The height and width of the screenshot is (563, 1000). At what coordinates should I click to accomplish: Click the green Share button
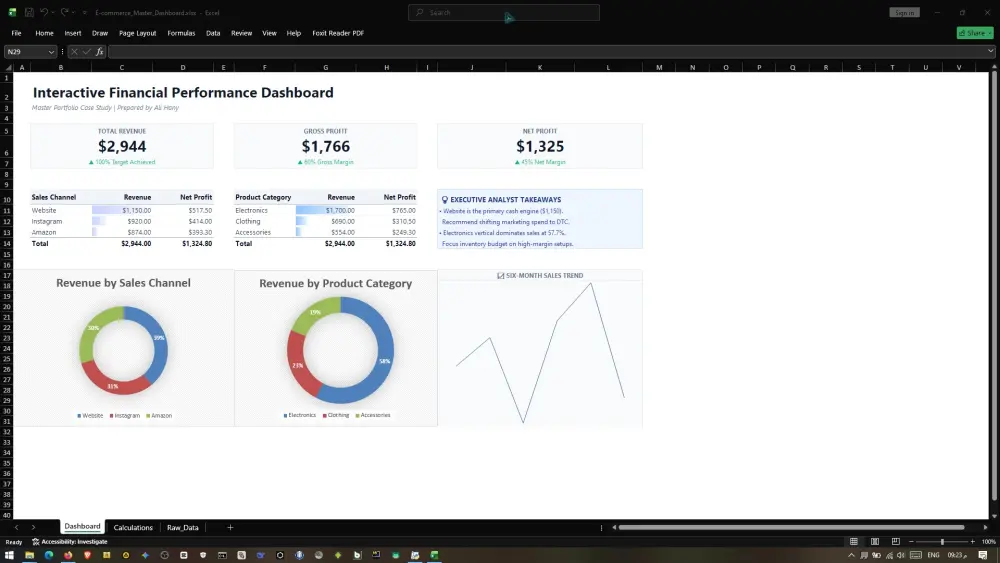pos(974,33)
